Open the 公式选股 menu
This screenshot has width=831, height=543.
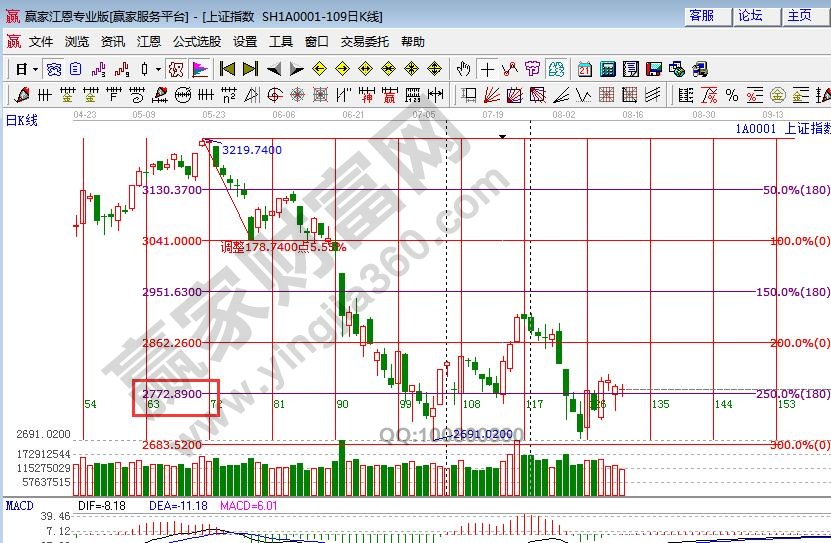click(197, 42)
